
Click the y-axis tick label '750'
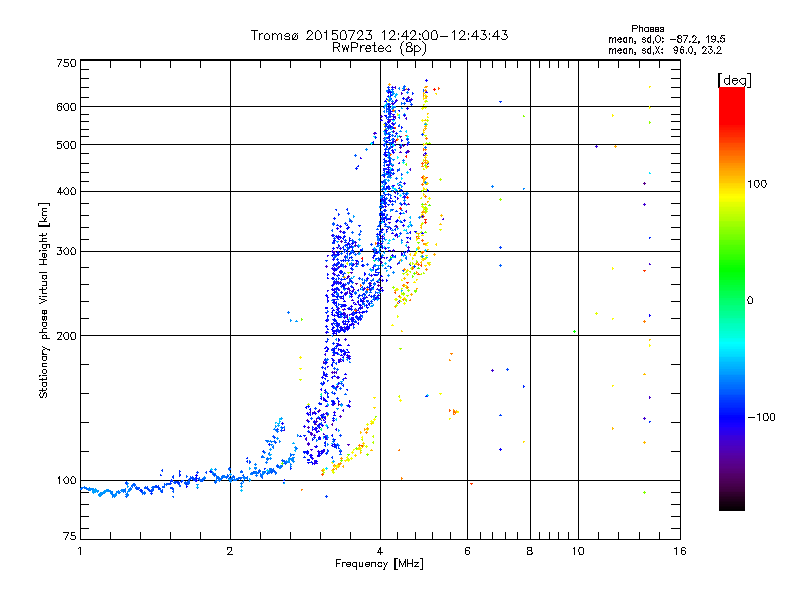tap(66, 63)
